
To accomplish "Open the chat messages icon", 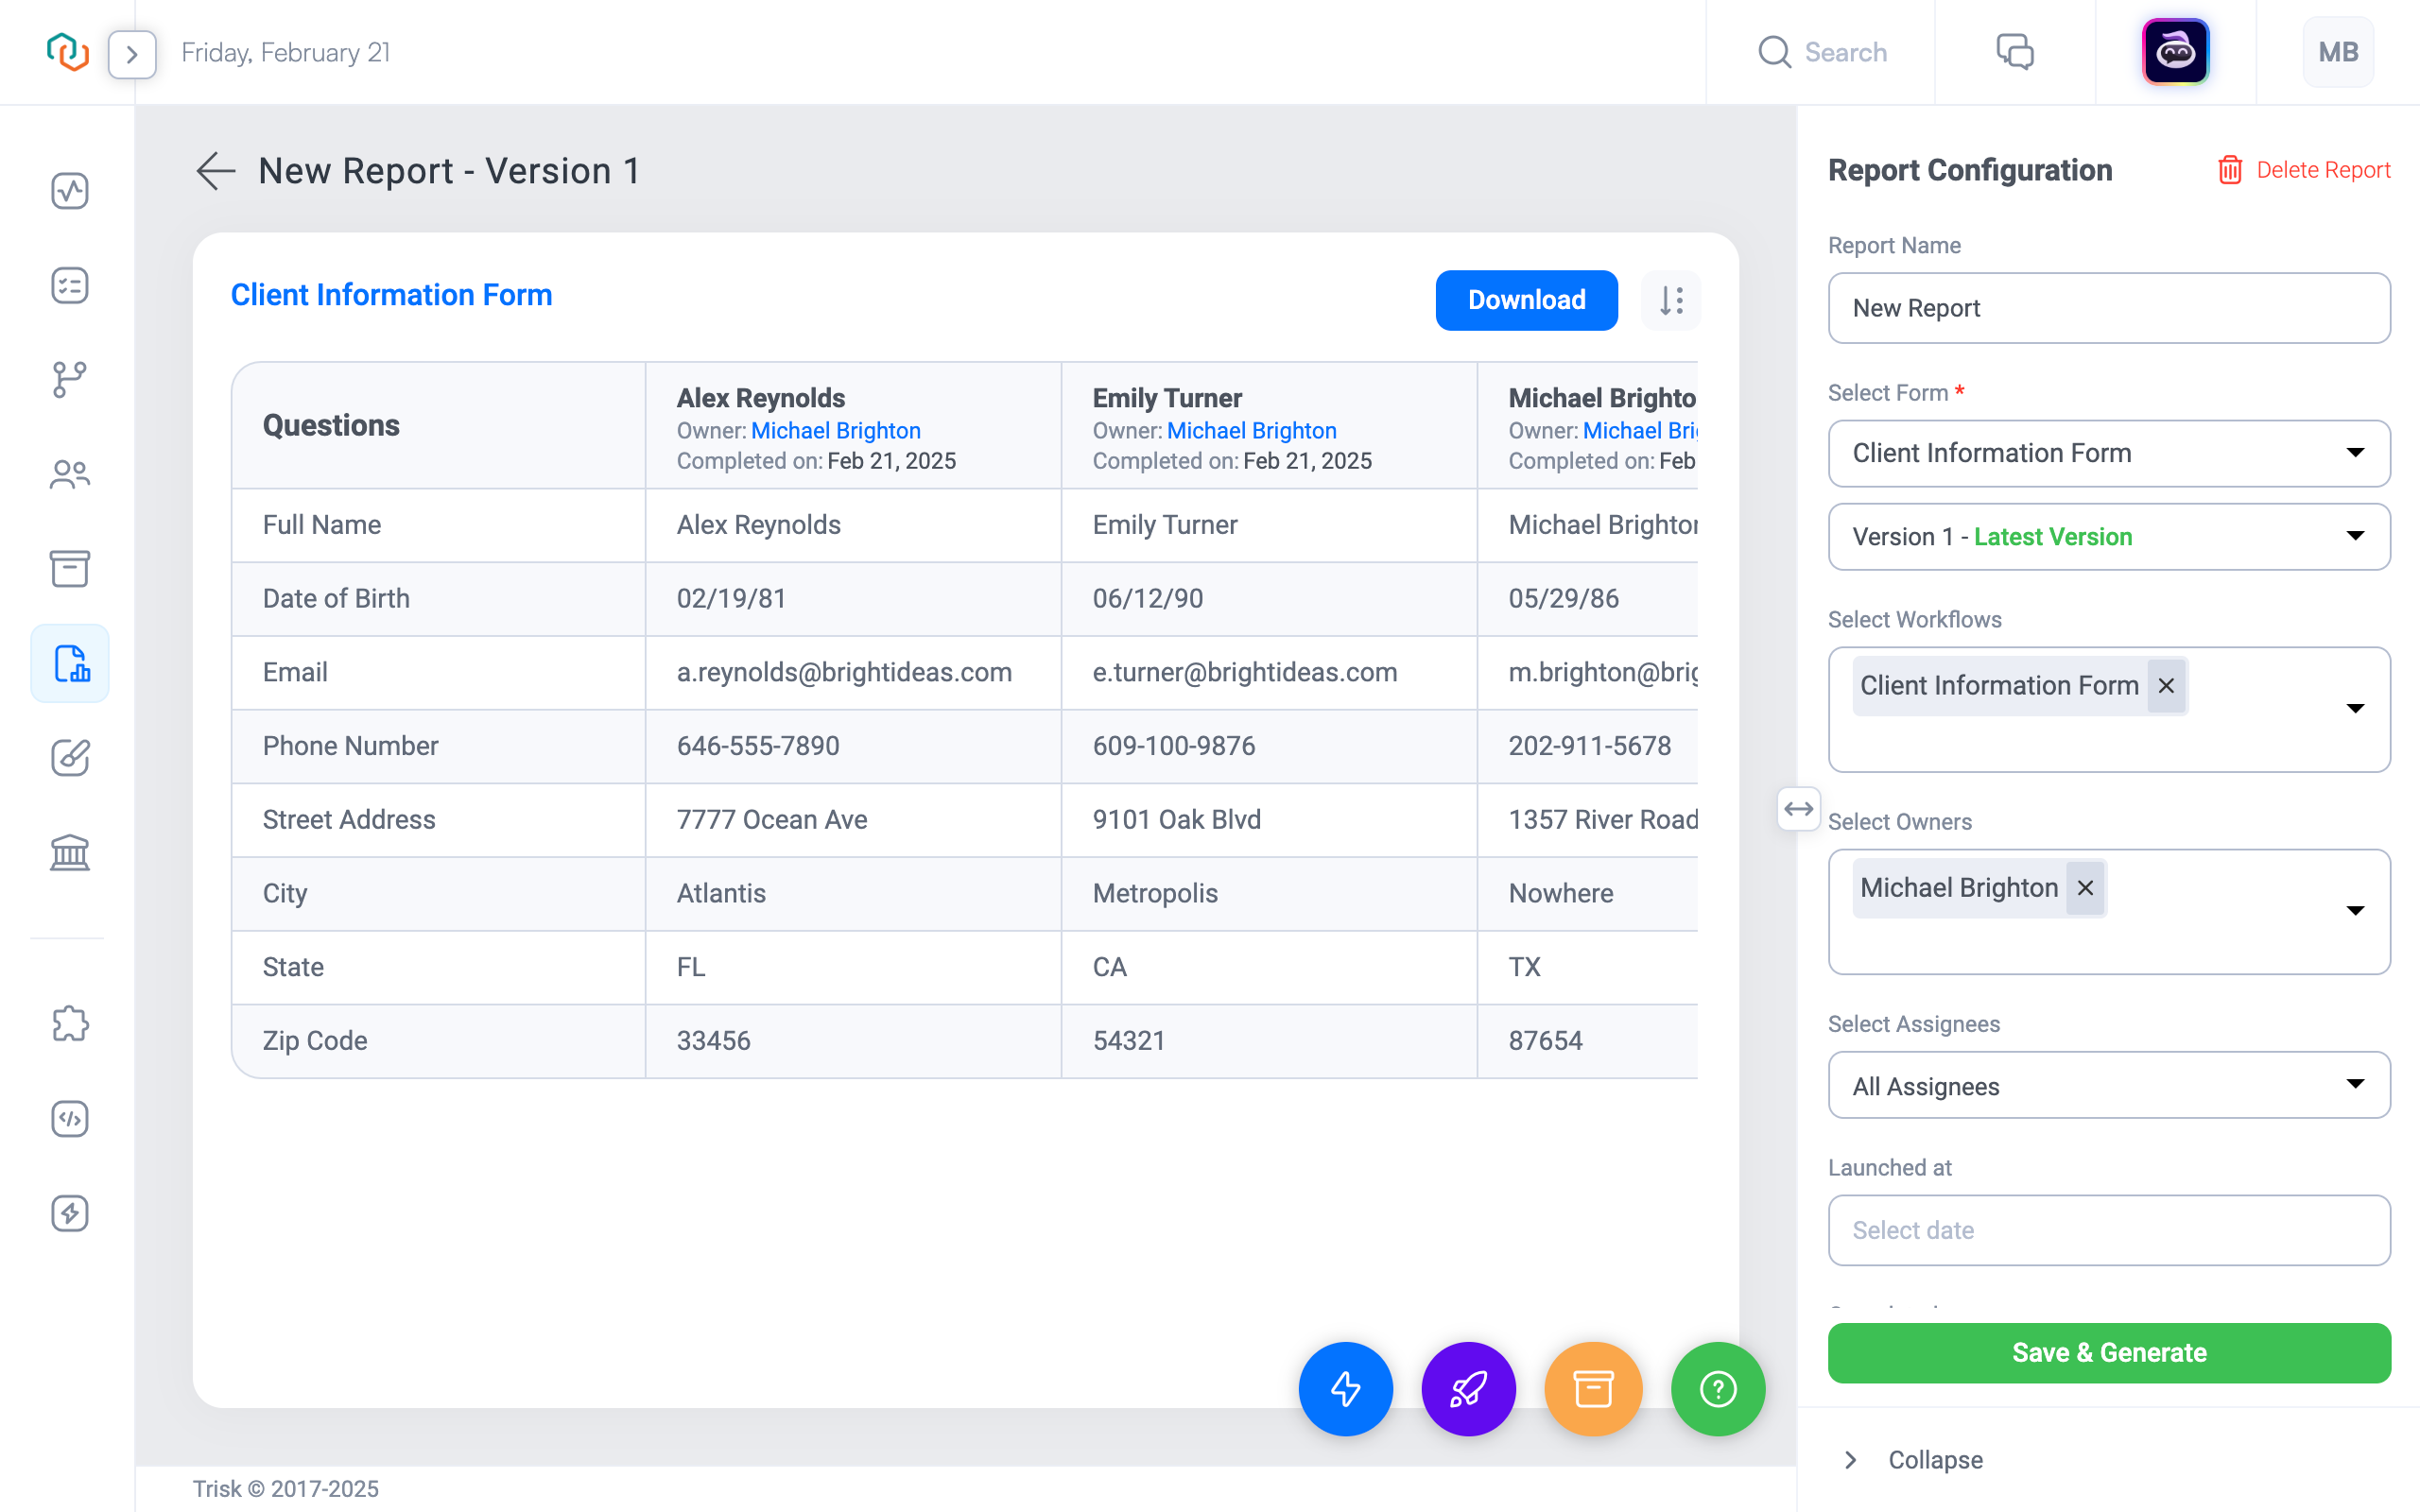I will tap(2015, 52).
